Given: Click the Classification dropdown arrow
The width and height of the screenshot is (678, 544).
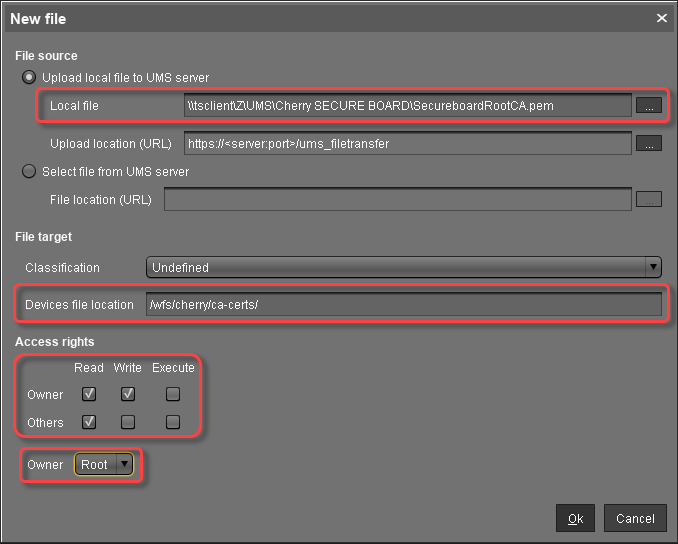Looking at the screenshot, I should click(653, 267).
